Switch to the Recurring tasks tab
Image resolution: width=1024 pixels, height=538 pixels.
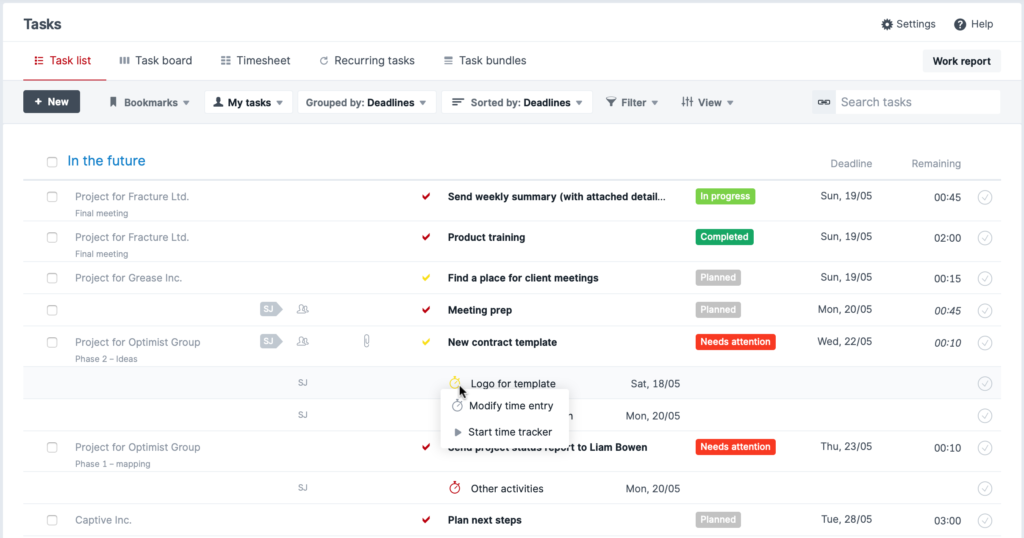[366, 61]
